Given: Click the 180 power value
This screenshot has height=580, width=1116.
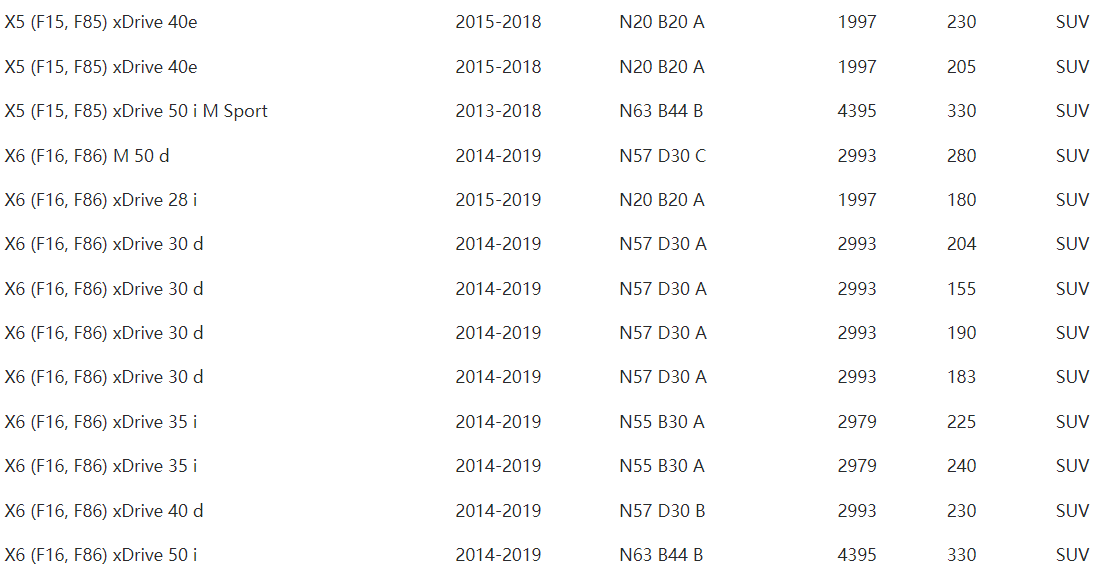Looking at the screenshot, I should tap(961, 200).
